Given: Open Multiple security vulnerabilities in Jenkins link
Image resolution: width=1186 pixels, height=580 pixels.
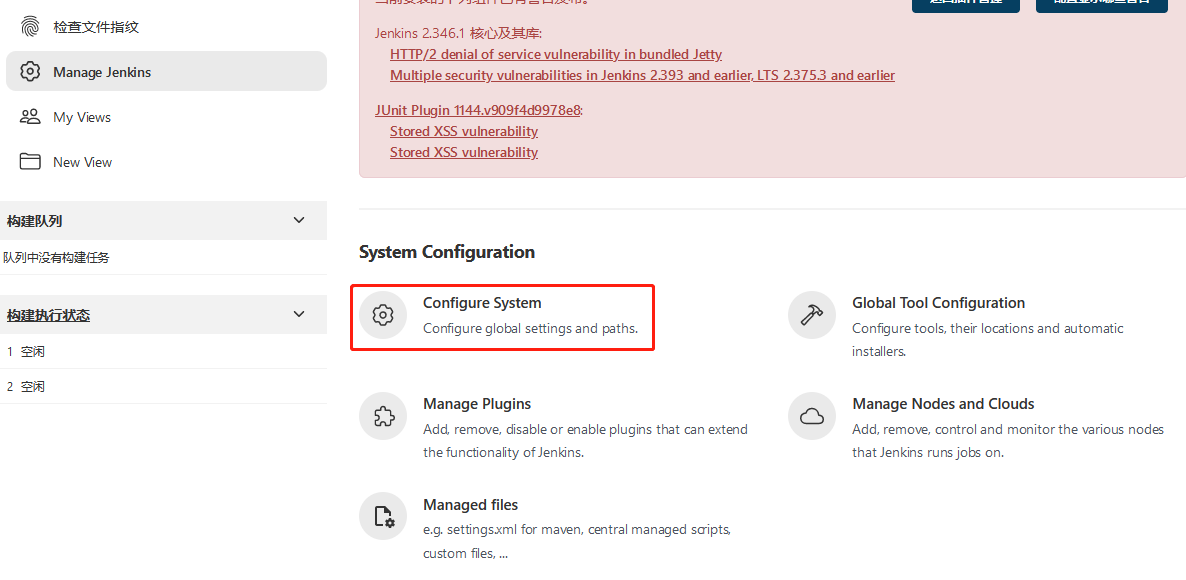Looking at the screenshot, I should tap(642, 76).
